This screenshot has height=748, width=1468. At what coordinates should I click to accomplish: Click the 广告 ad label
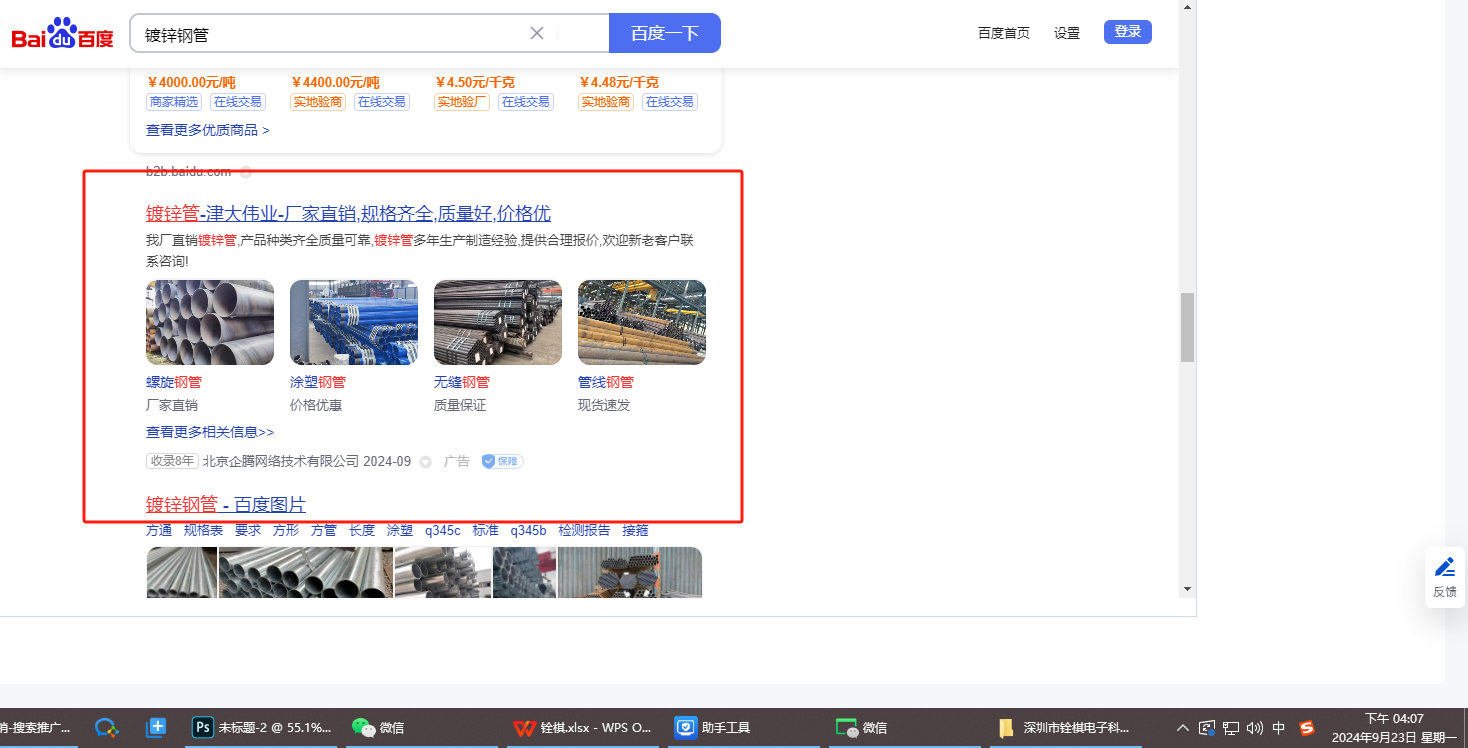[x=457, y=461]
